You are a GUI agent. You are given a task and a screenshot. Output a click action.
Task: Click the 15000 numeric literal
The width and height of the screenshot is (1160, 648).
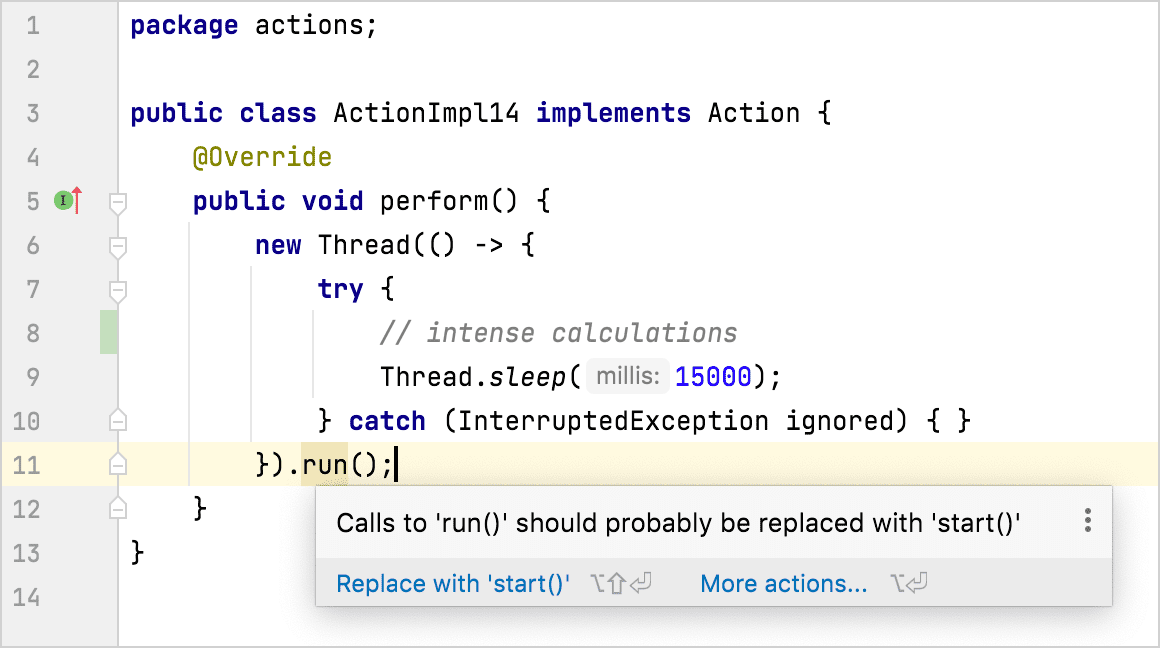pos(712,377)
